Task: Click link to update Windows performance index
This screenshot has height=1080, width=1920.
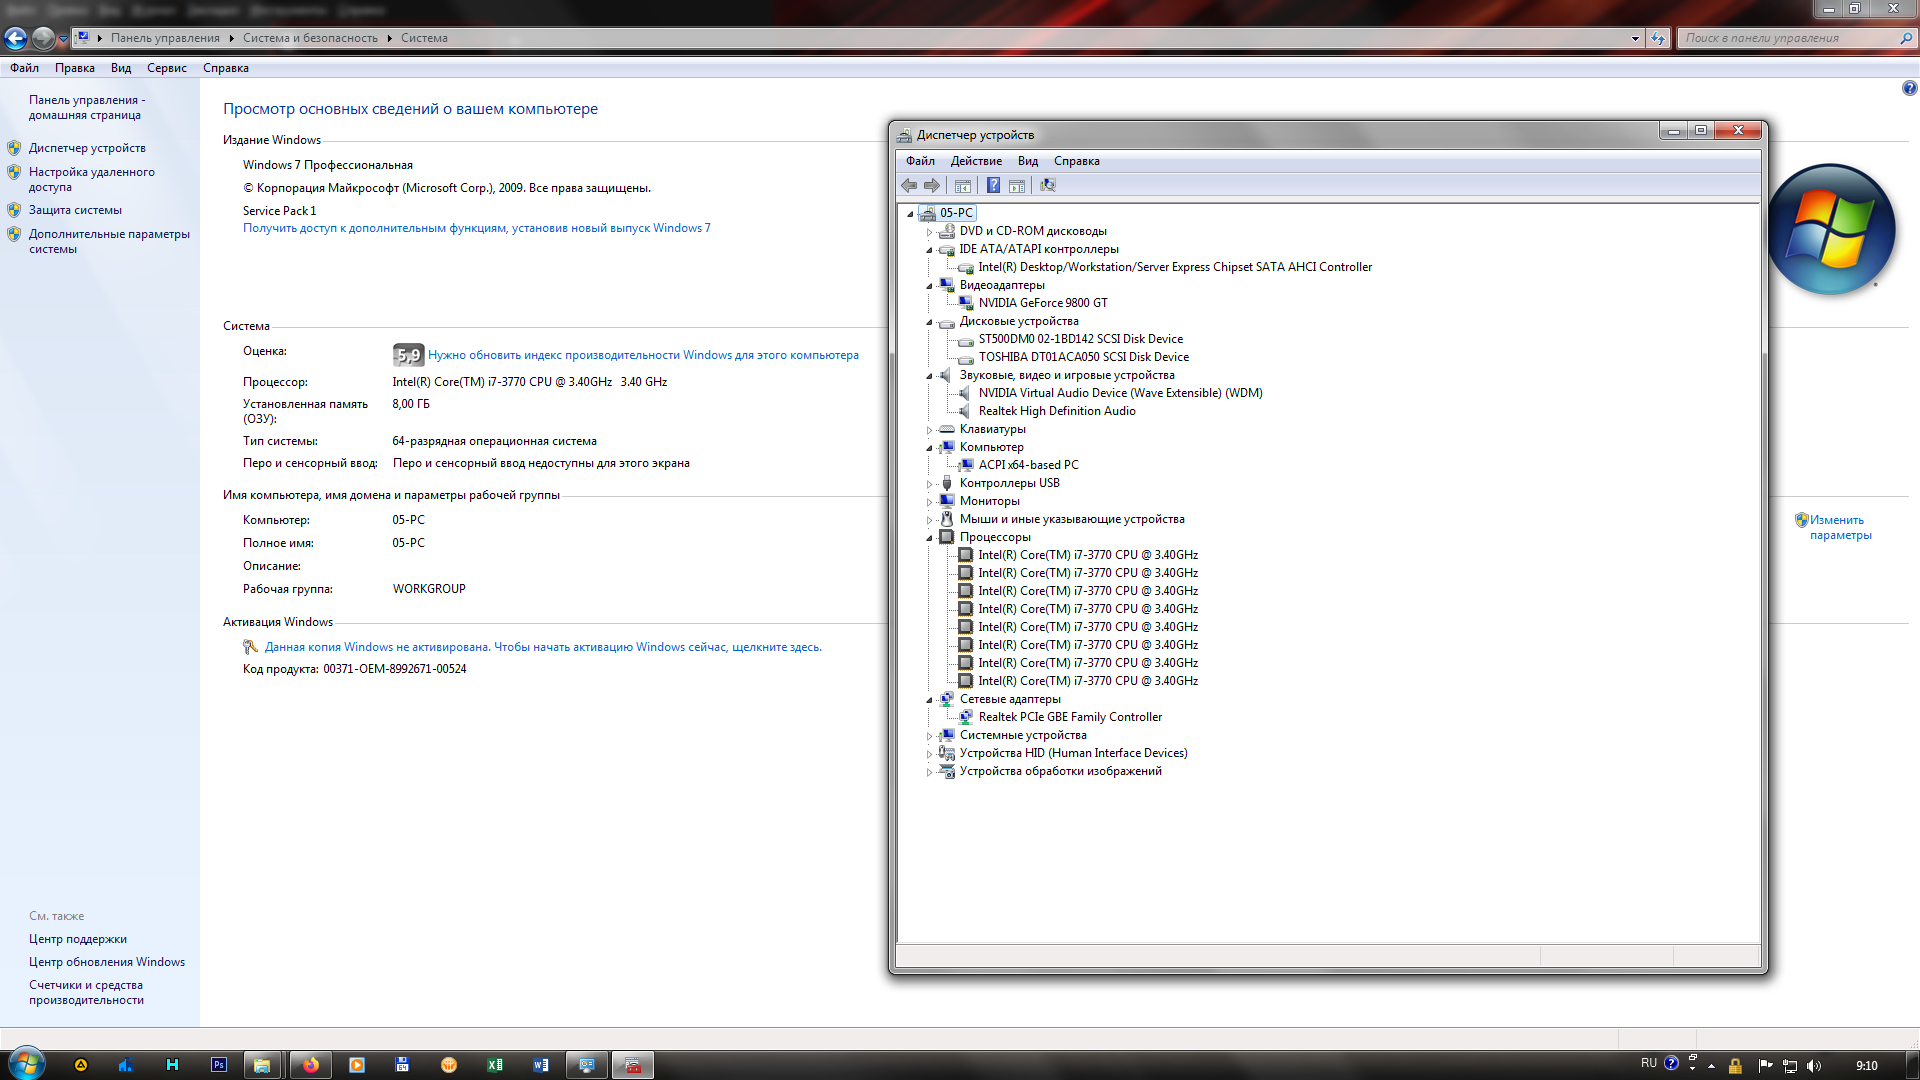Action: [643, 355]
